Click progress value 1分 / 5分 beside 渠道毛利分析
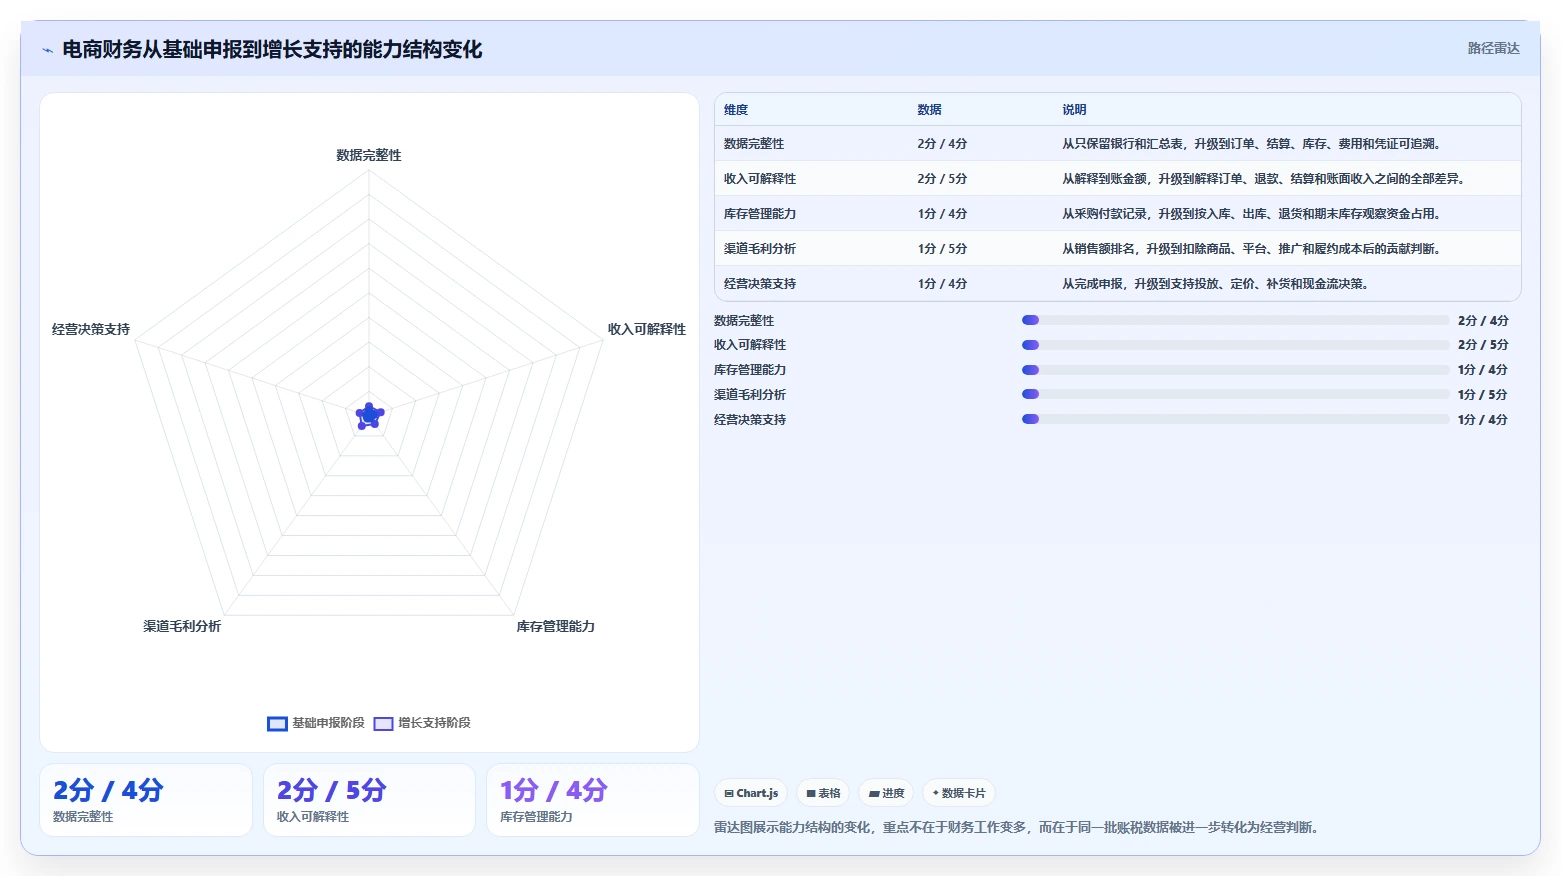 pos(1483,395)
